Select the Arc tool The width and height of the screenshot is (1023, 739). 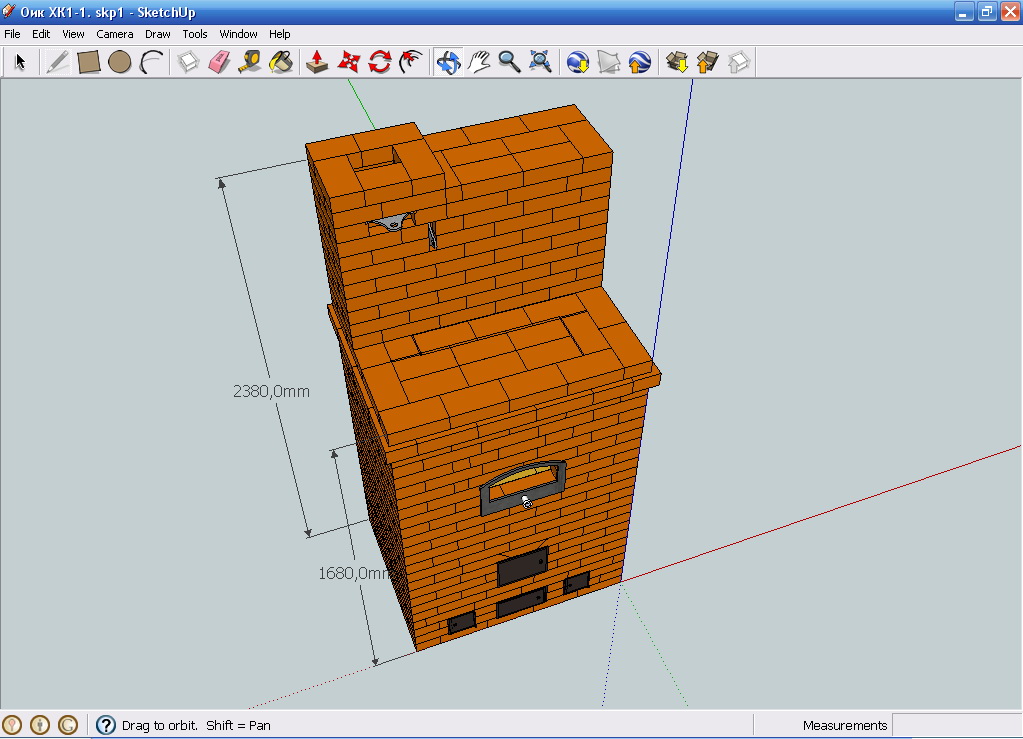click(x=151, y=63)
